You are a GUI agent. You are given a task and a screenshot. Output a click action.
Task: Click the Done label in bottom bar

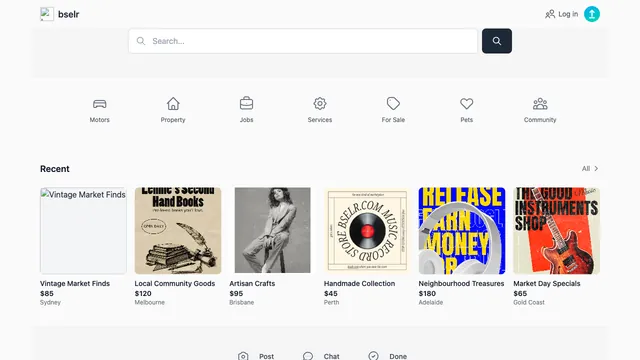click(x=398, y=356)
